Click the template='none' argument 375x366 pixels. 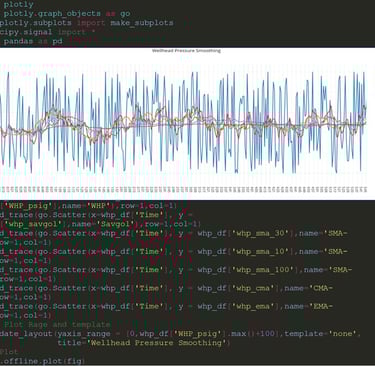coord(320,334)
